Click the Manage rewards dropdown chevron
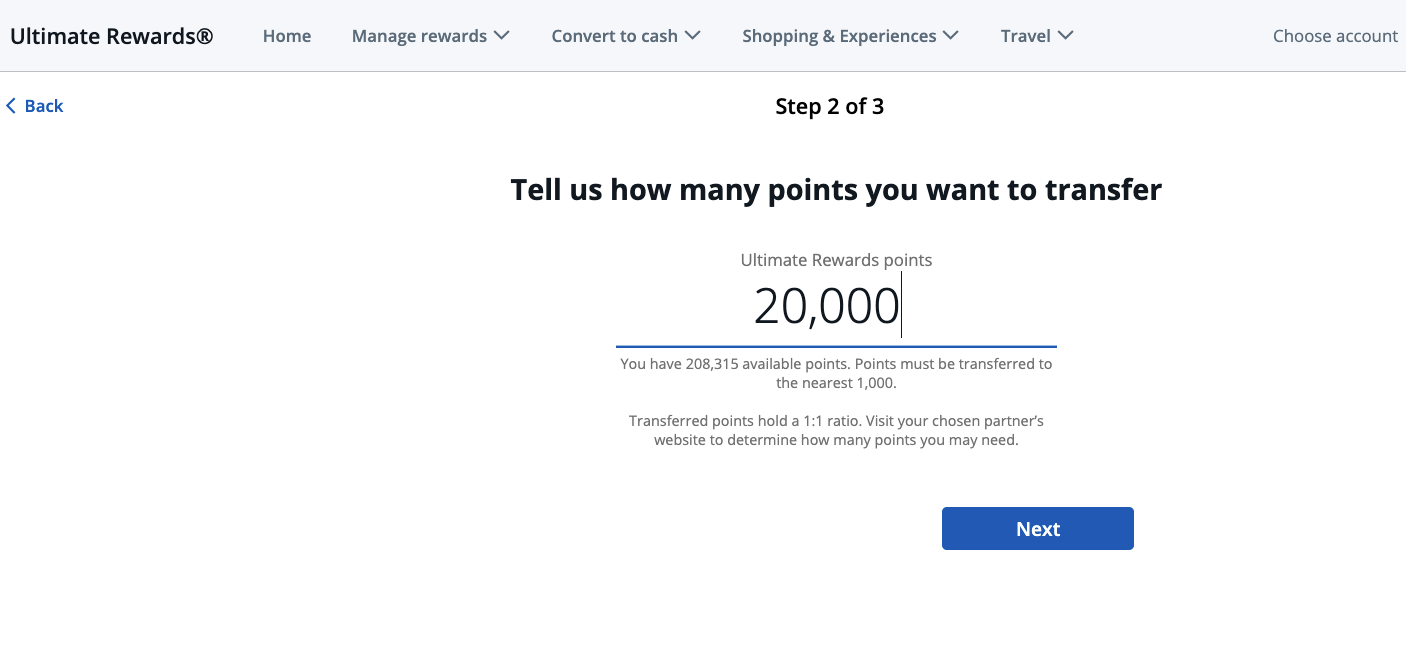This screenshot has height=651, width=1406. coord(502,35)
